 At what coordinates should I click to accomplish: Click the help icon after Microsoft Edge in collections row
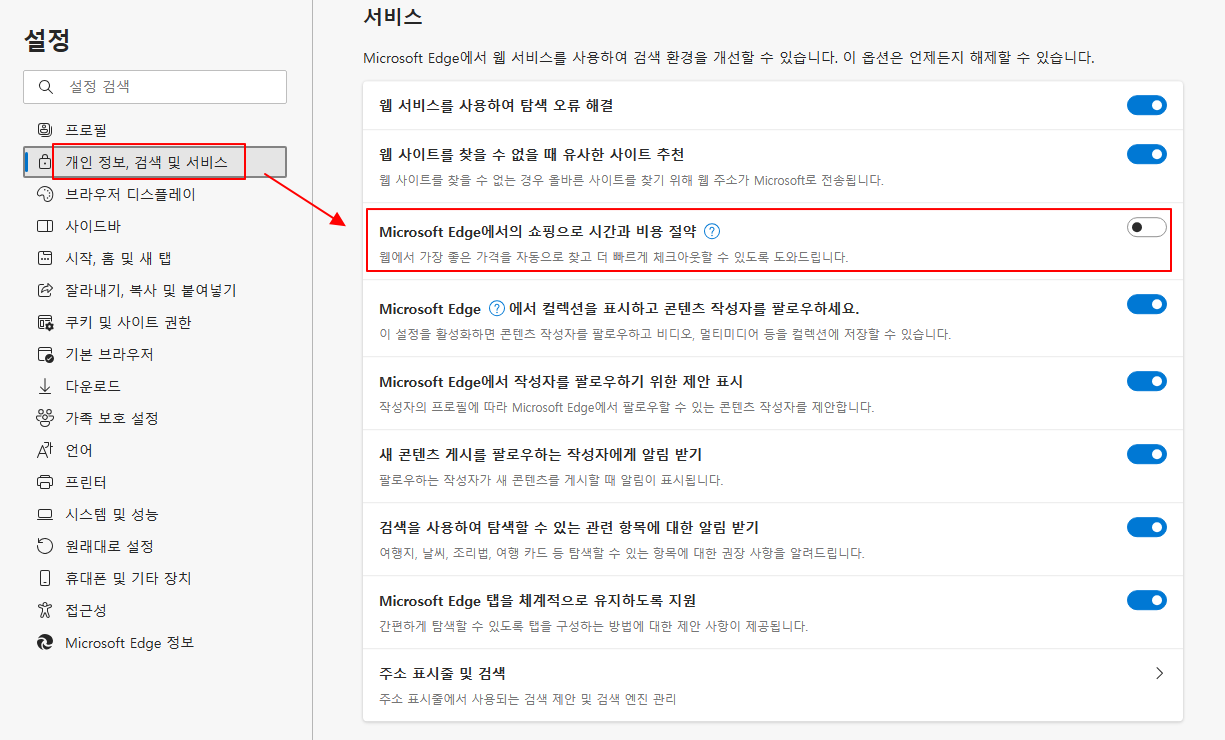click(x=496, y=308)
